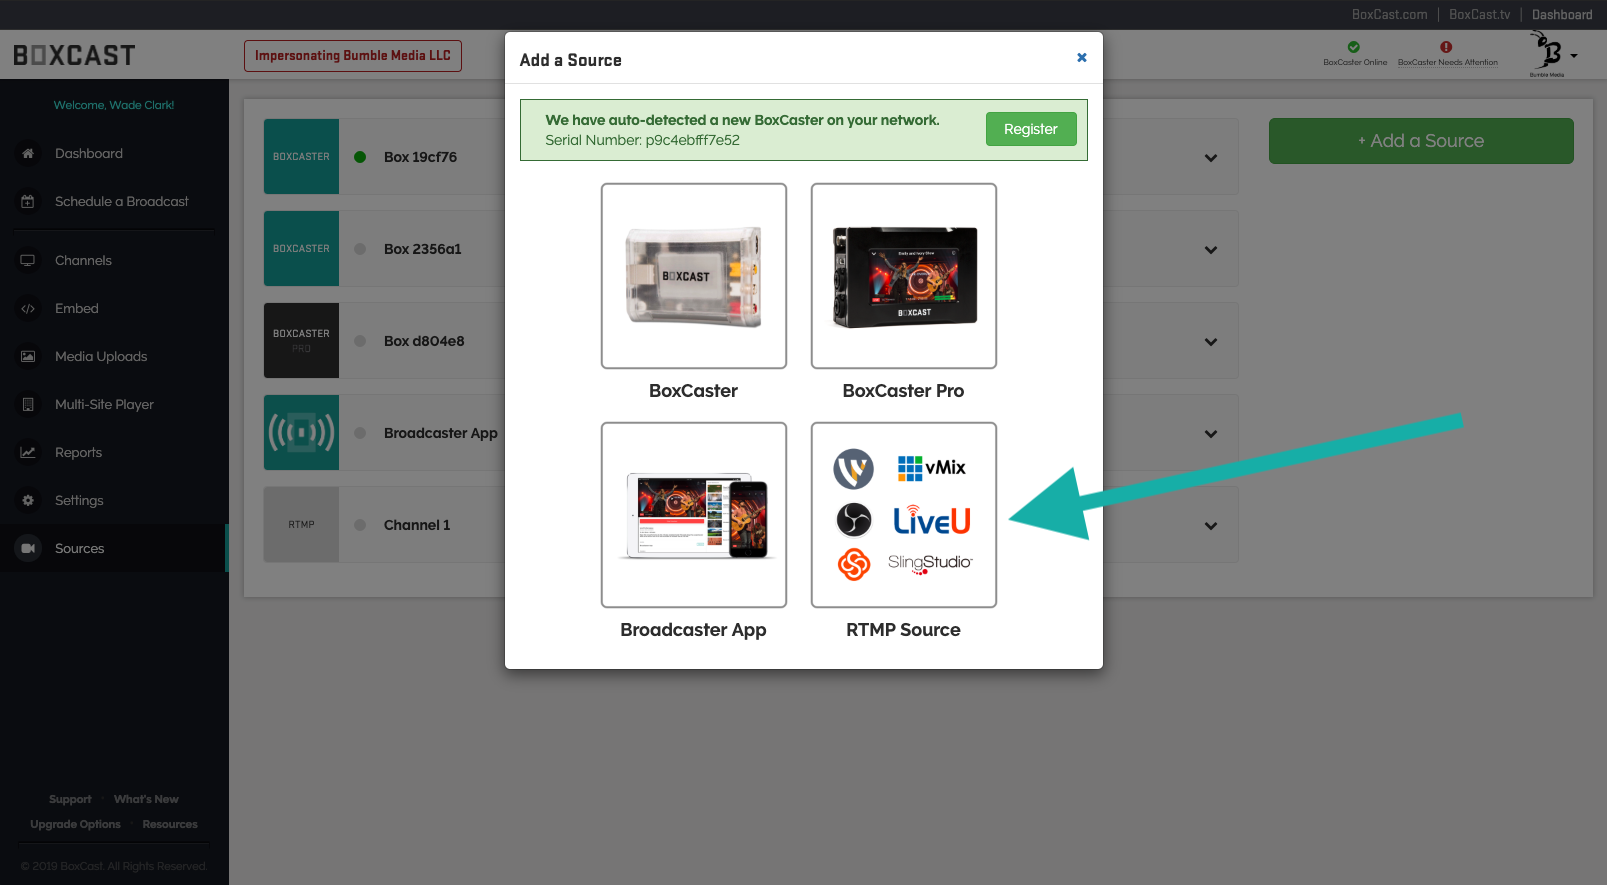Open the BoxCast.tv link in top bar
Viewport: 1607px width, 885px height.
(x=1479, y=15)
